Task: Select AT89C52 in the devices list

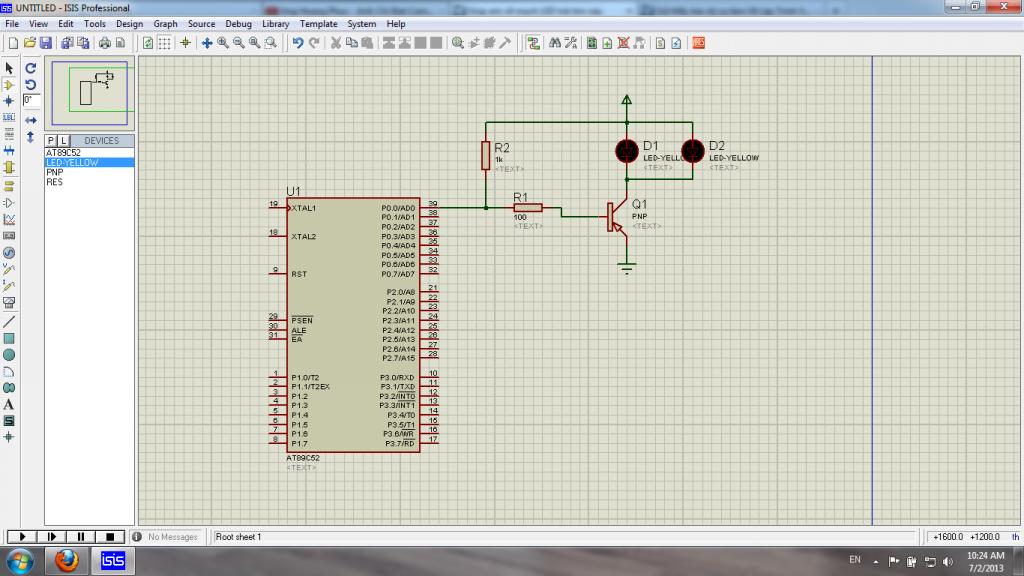Action: [x=63, y=152]
